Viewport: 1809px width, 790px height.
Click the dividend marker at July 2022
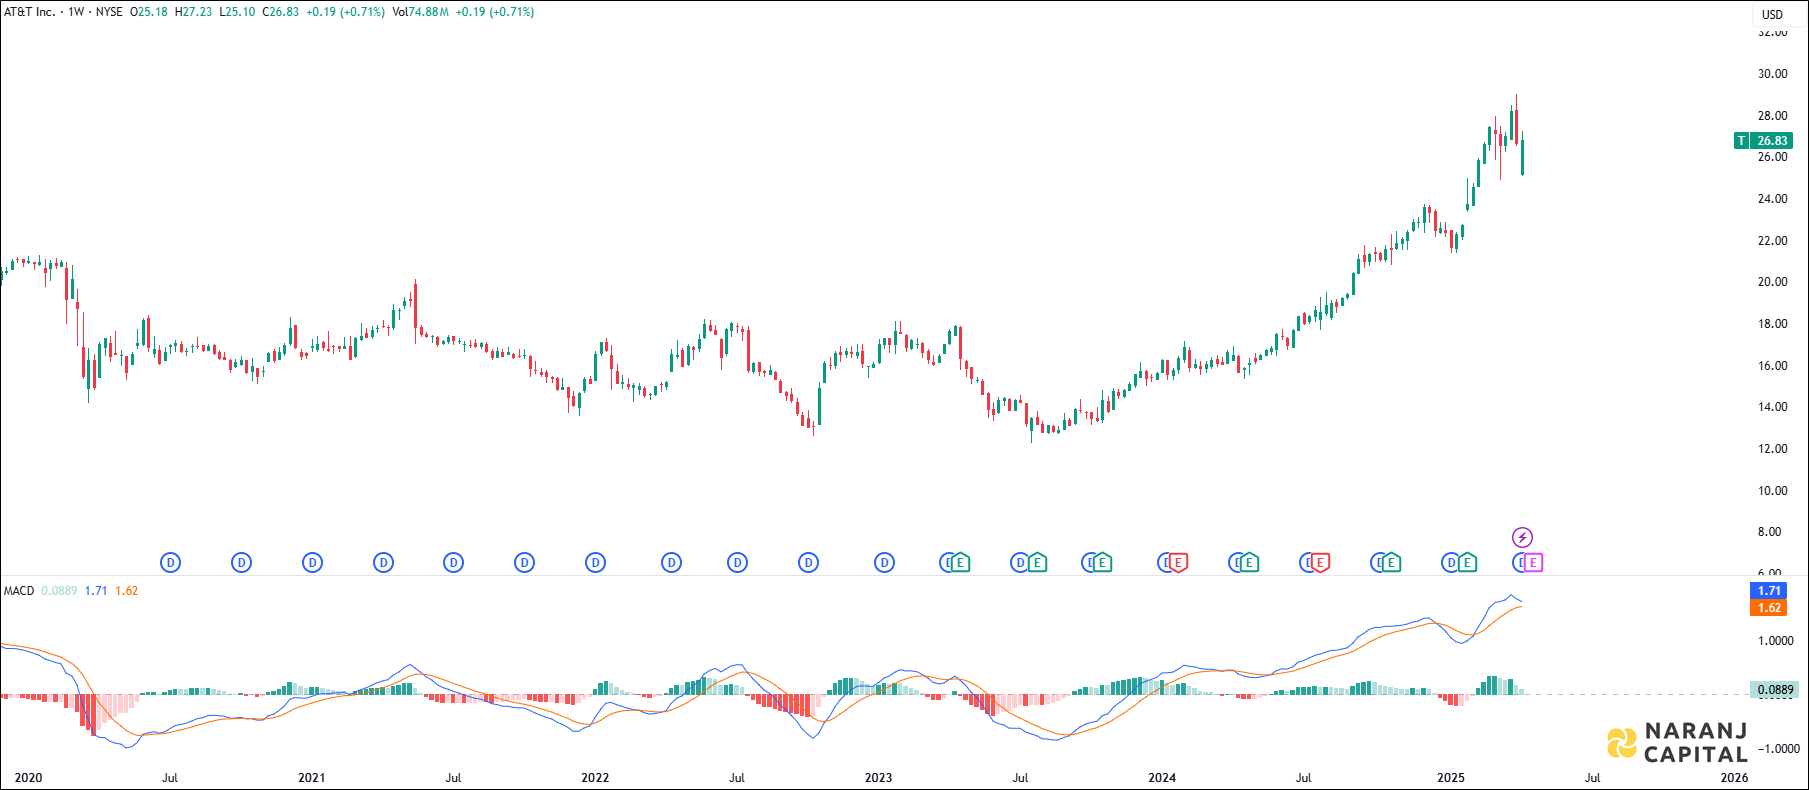tap(738, 563)
